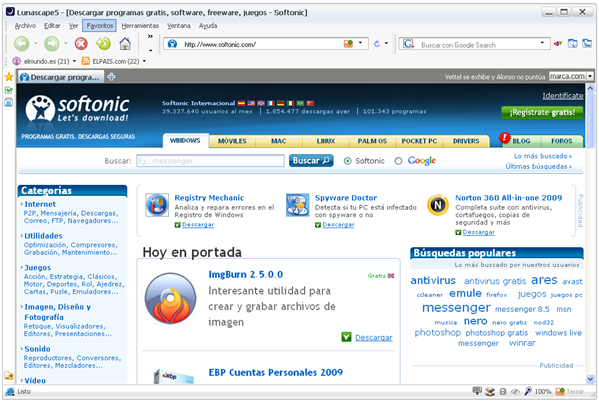Click the eBay icon next to search box
599x401 pixels.
click(558, 44)
